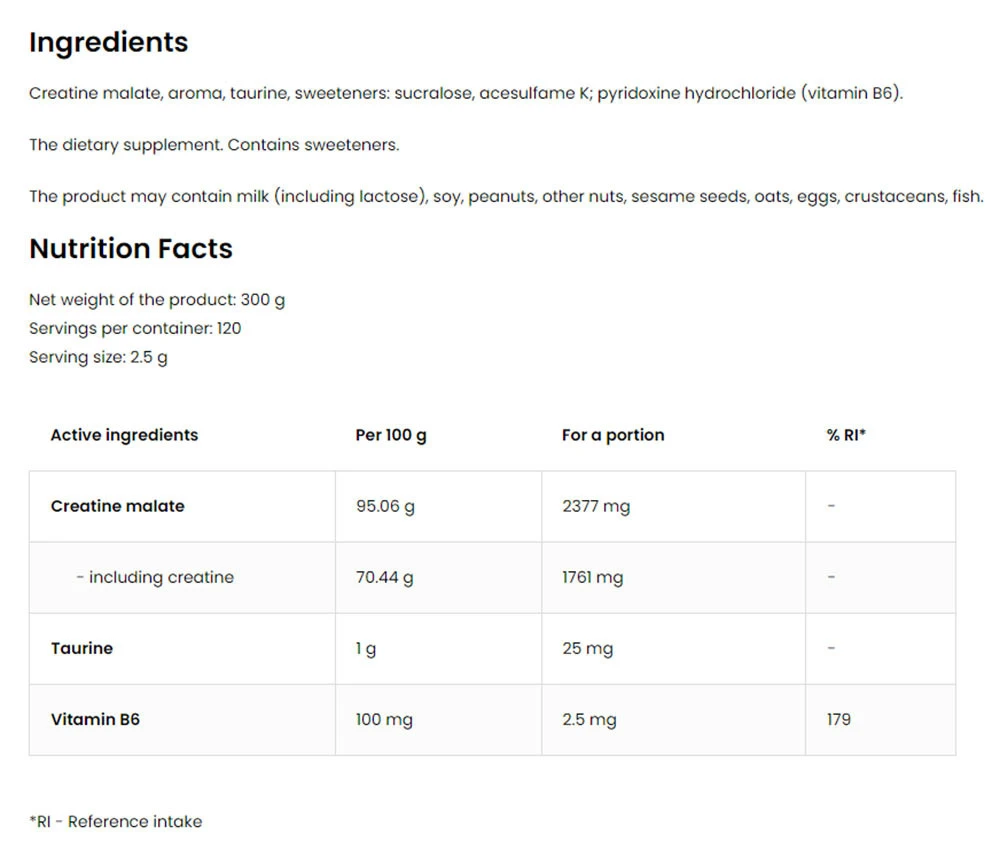
Task: Click the Nutrition Facts heading
Action: pyautogui.click(x=131, y=248)
